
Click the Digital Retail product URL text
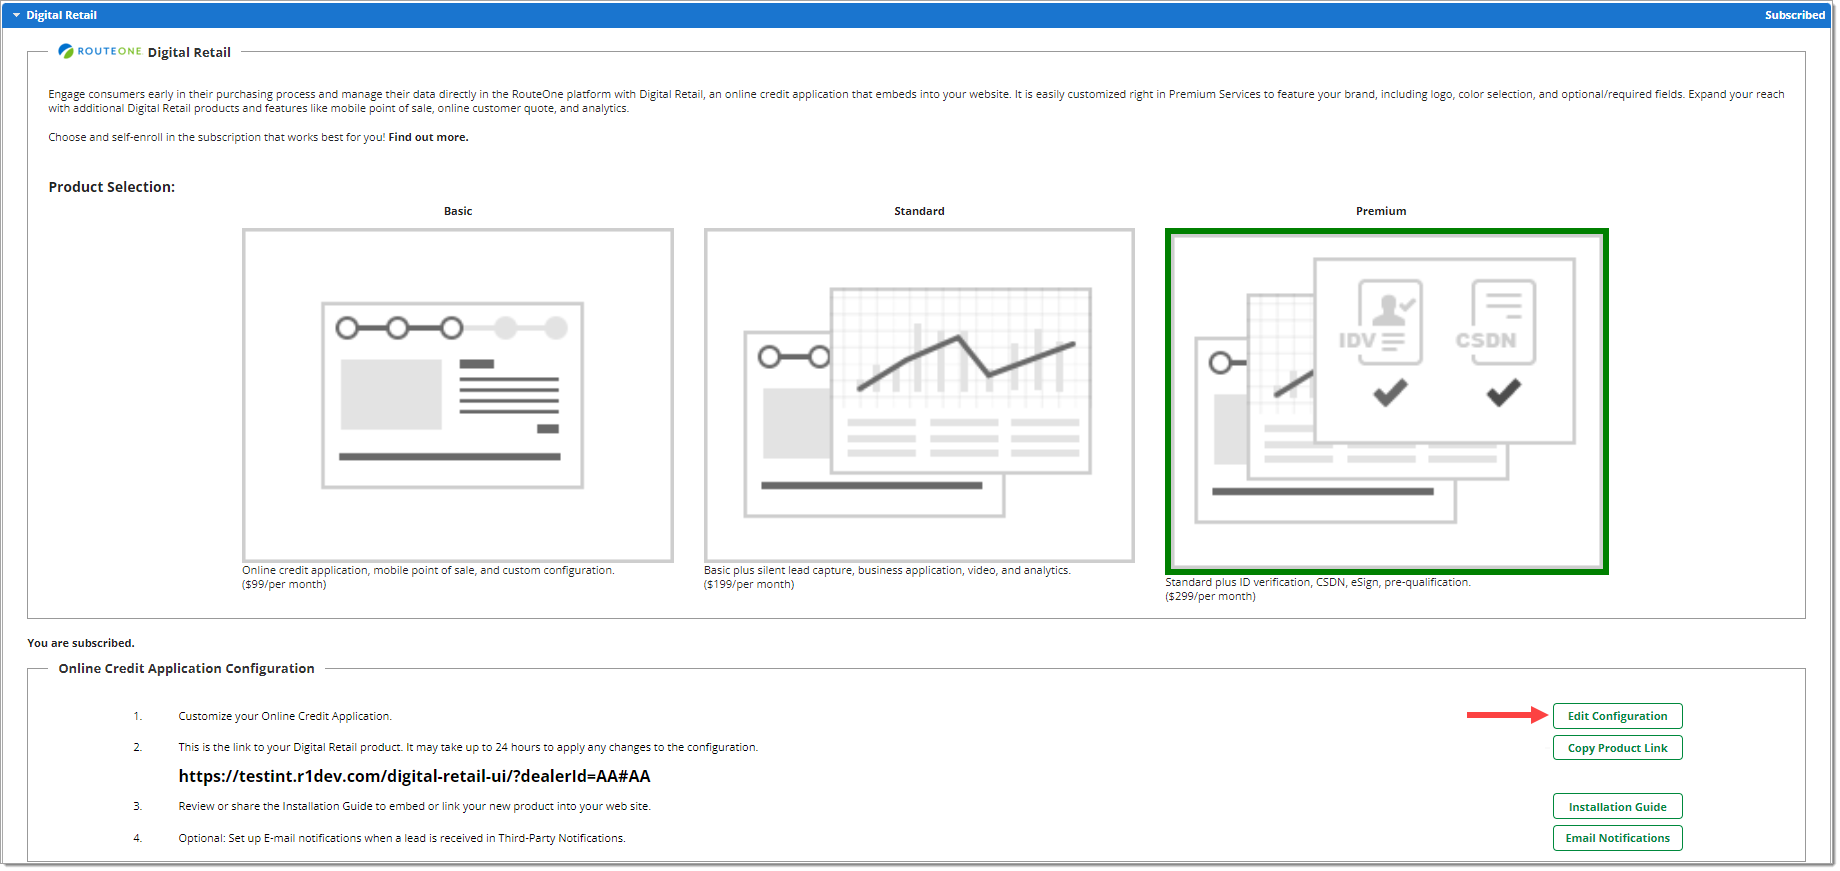[x=414, y=776]
